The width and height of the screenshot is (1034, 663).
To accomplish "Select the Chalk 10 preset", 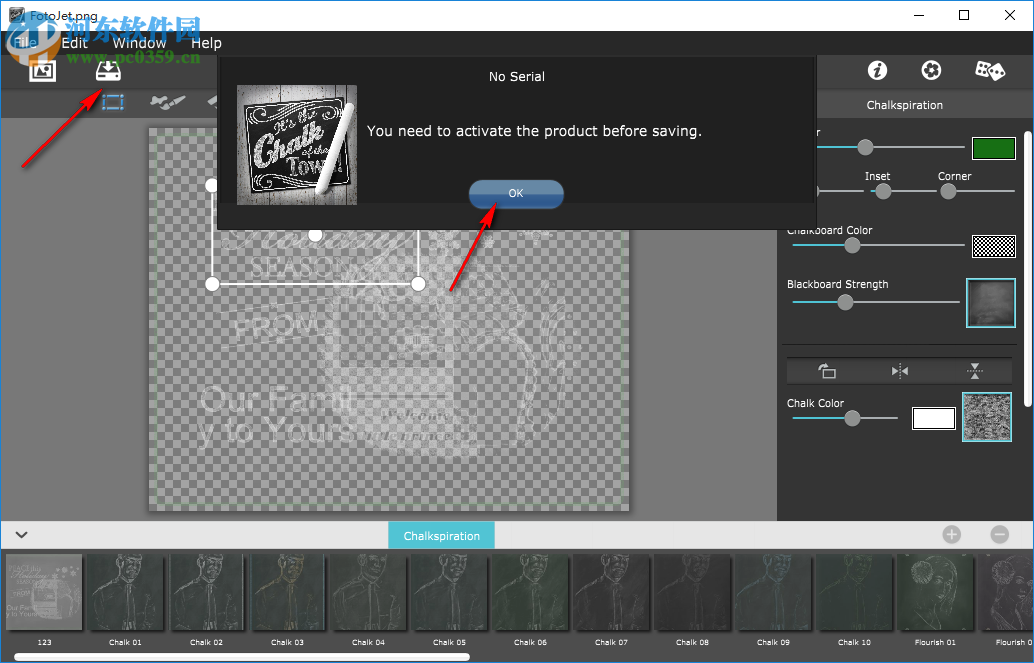I will (854, 592).
